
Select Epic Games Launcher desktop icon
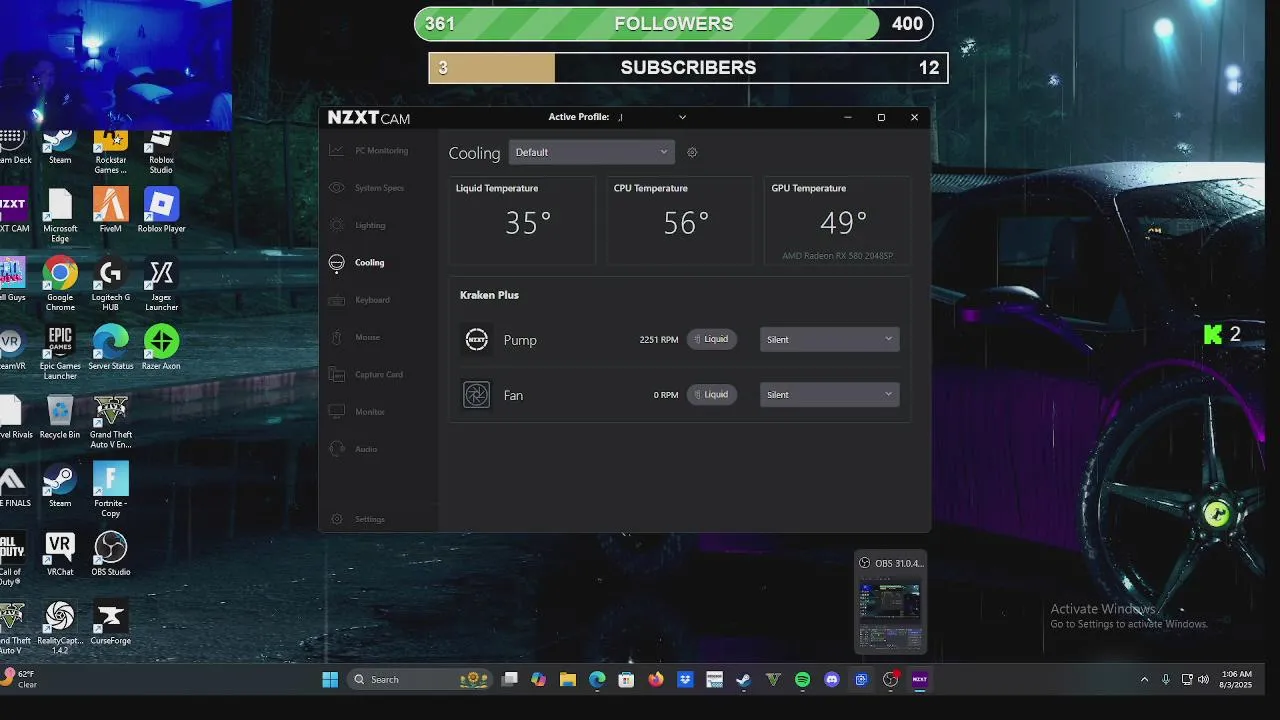point(60,353)
